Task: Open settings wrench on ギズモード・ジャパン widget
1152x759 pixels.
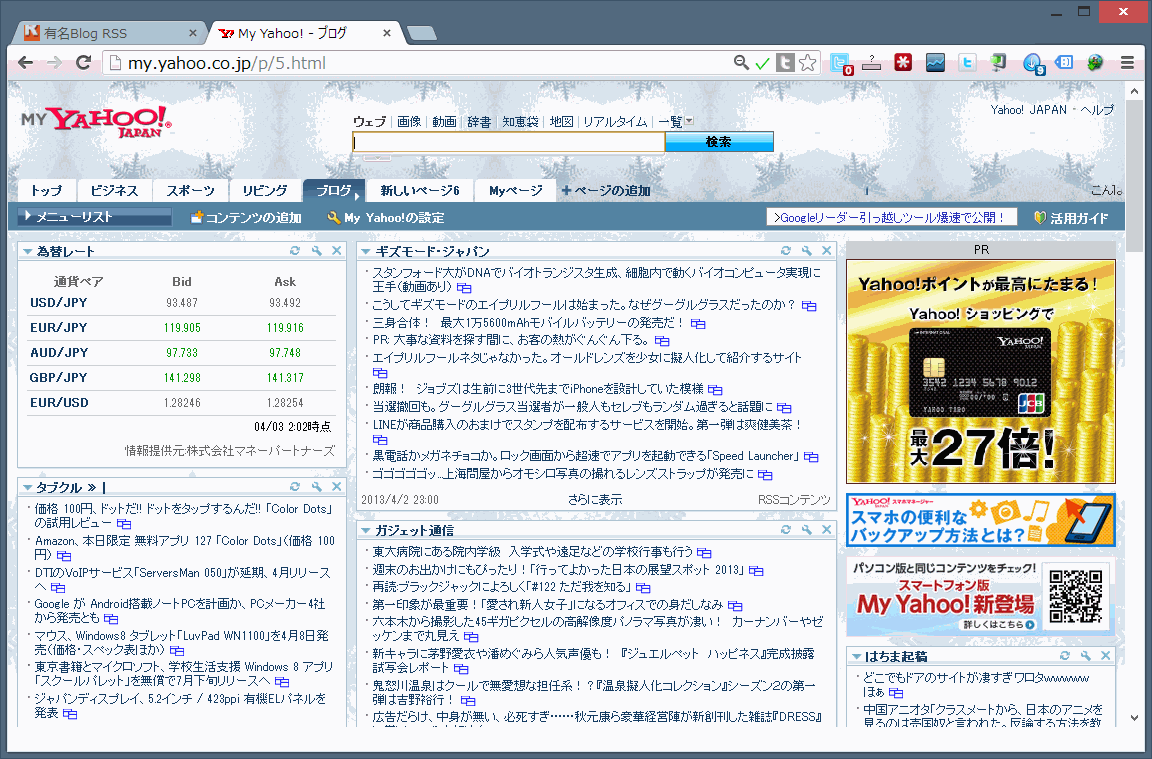Action: pos(806,251)
